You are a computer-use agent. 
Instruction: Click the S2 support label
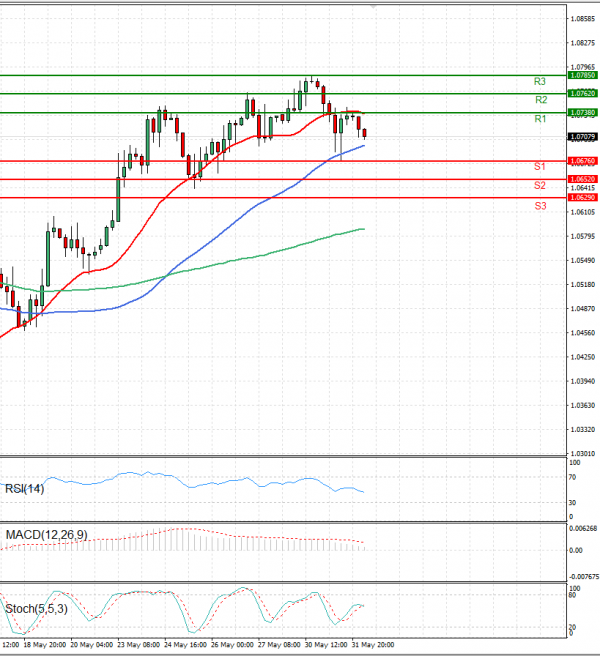[539, 186]
